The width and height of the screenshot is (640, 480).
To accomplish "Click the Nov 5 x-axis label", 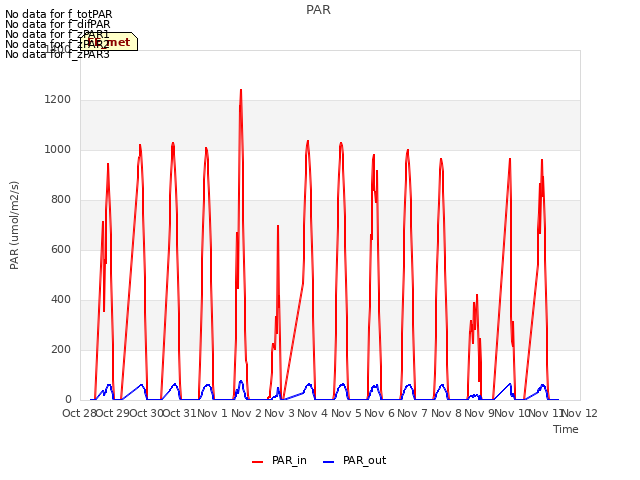I will 346,413.
